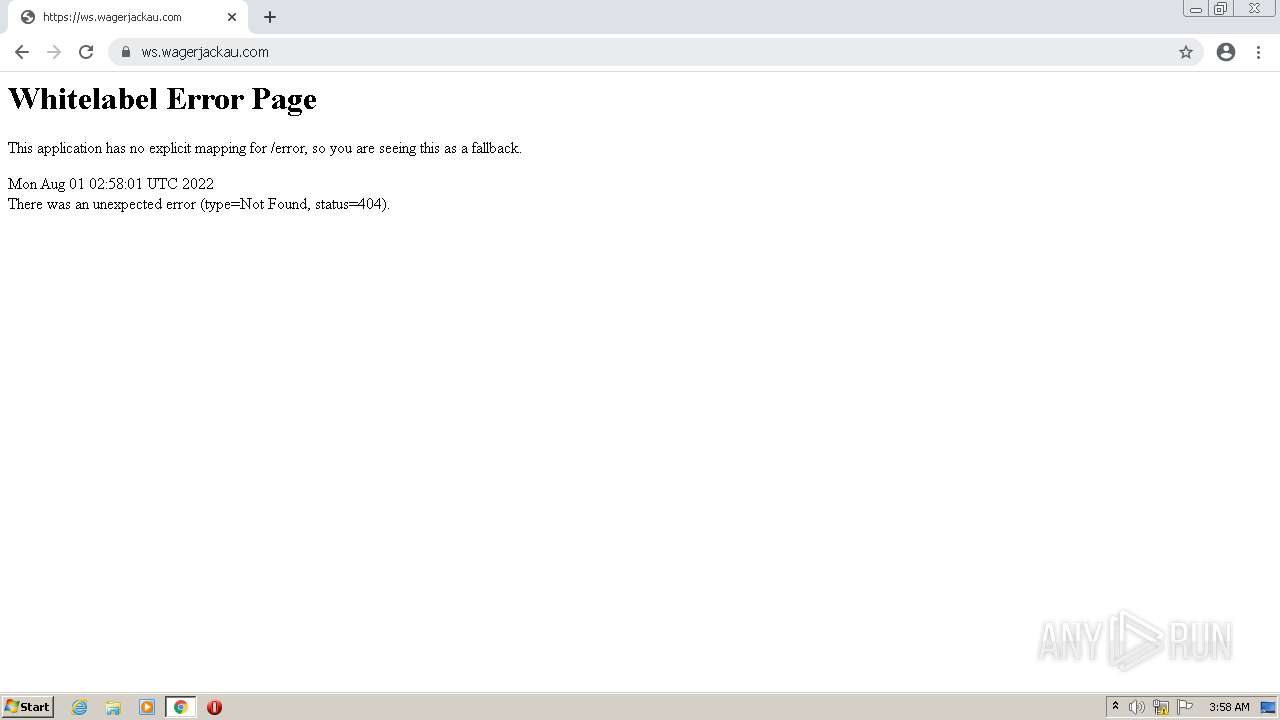Show hidden system tray icons
1280x720 pixels.
pos(1115,707)
